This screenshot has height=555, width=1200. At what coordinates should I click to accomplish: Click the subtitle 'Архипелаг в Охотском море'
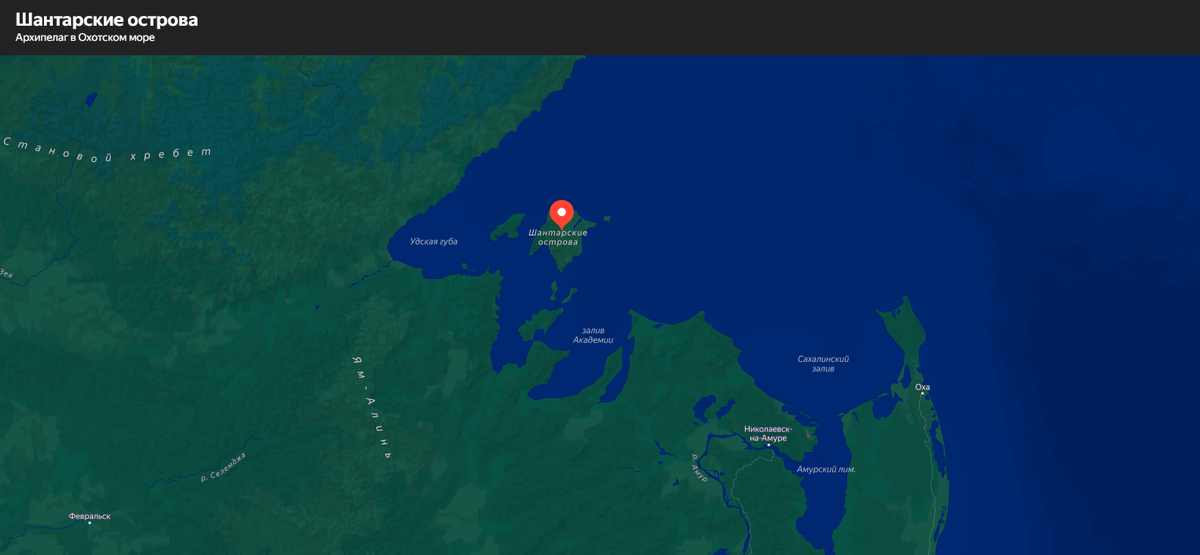(85, 38)
